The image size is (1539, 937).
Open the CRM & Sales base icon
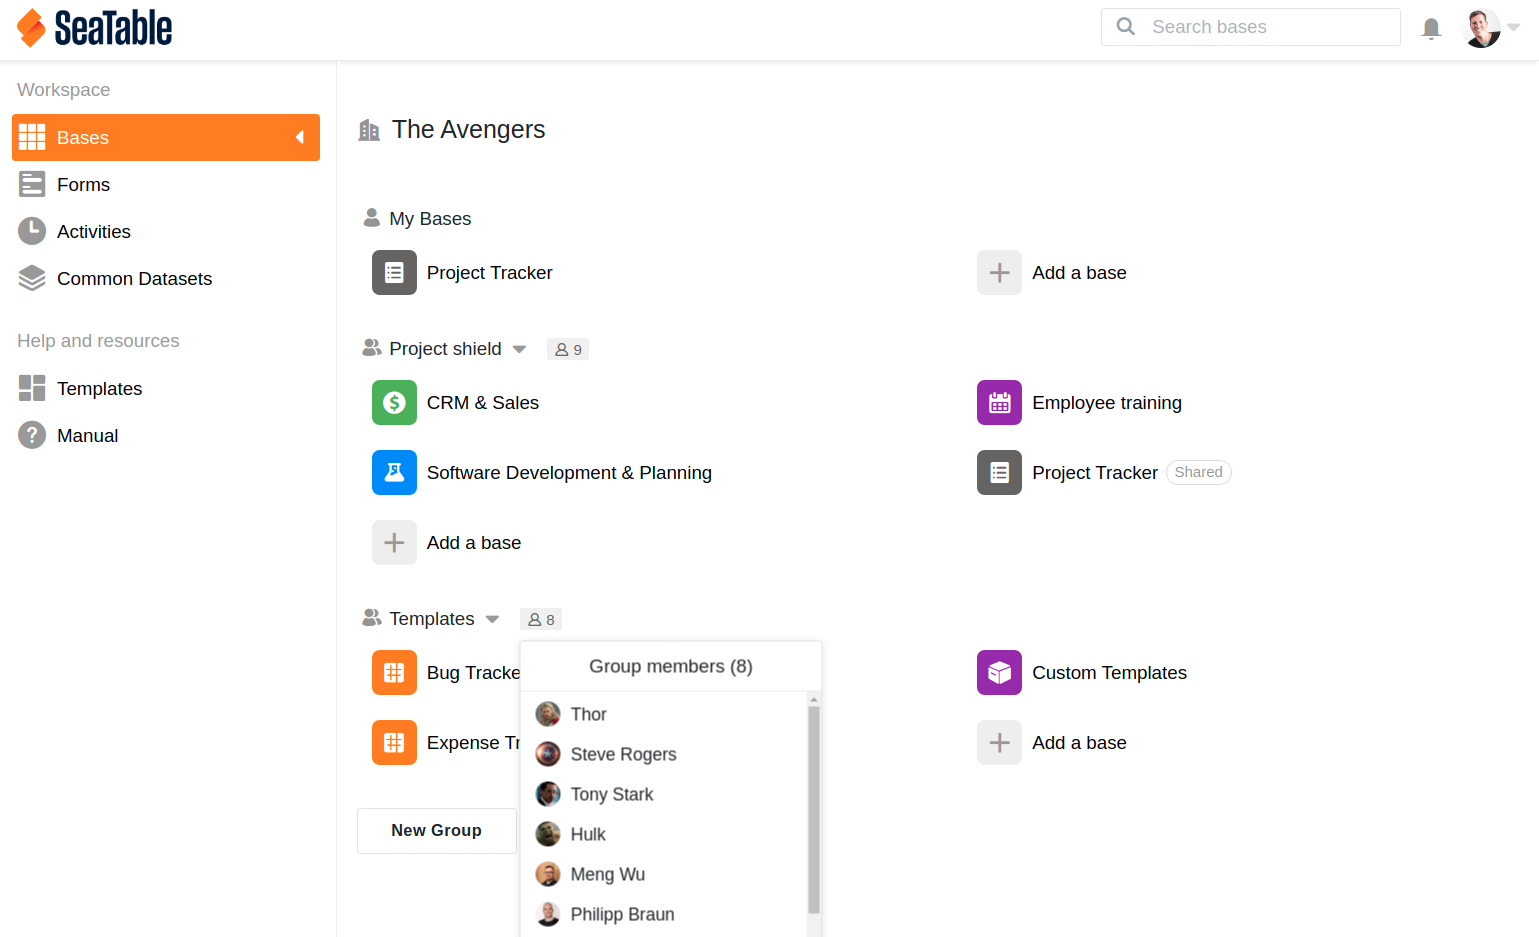pyautogui.click(x=394, y=402)
